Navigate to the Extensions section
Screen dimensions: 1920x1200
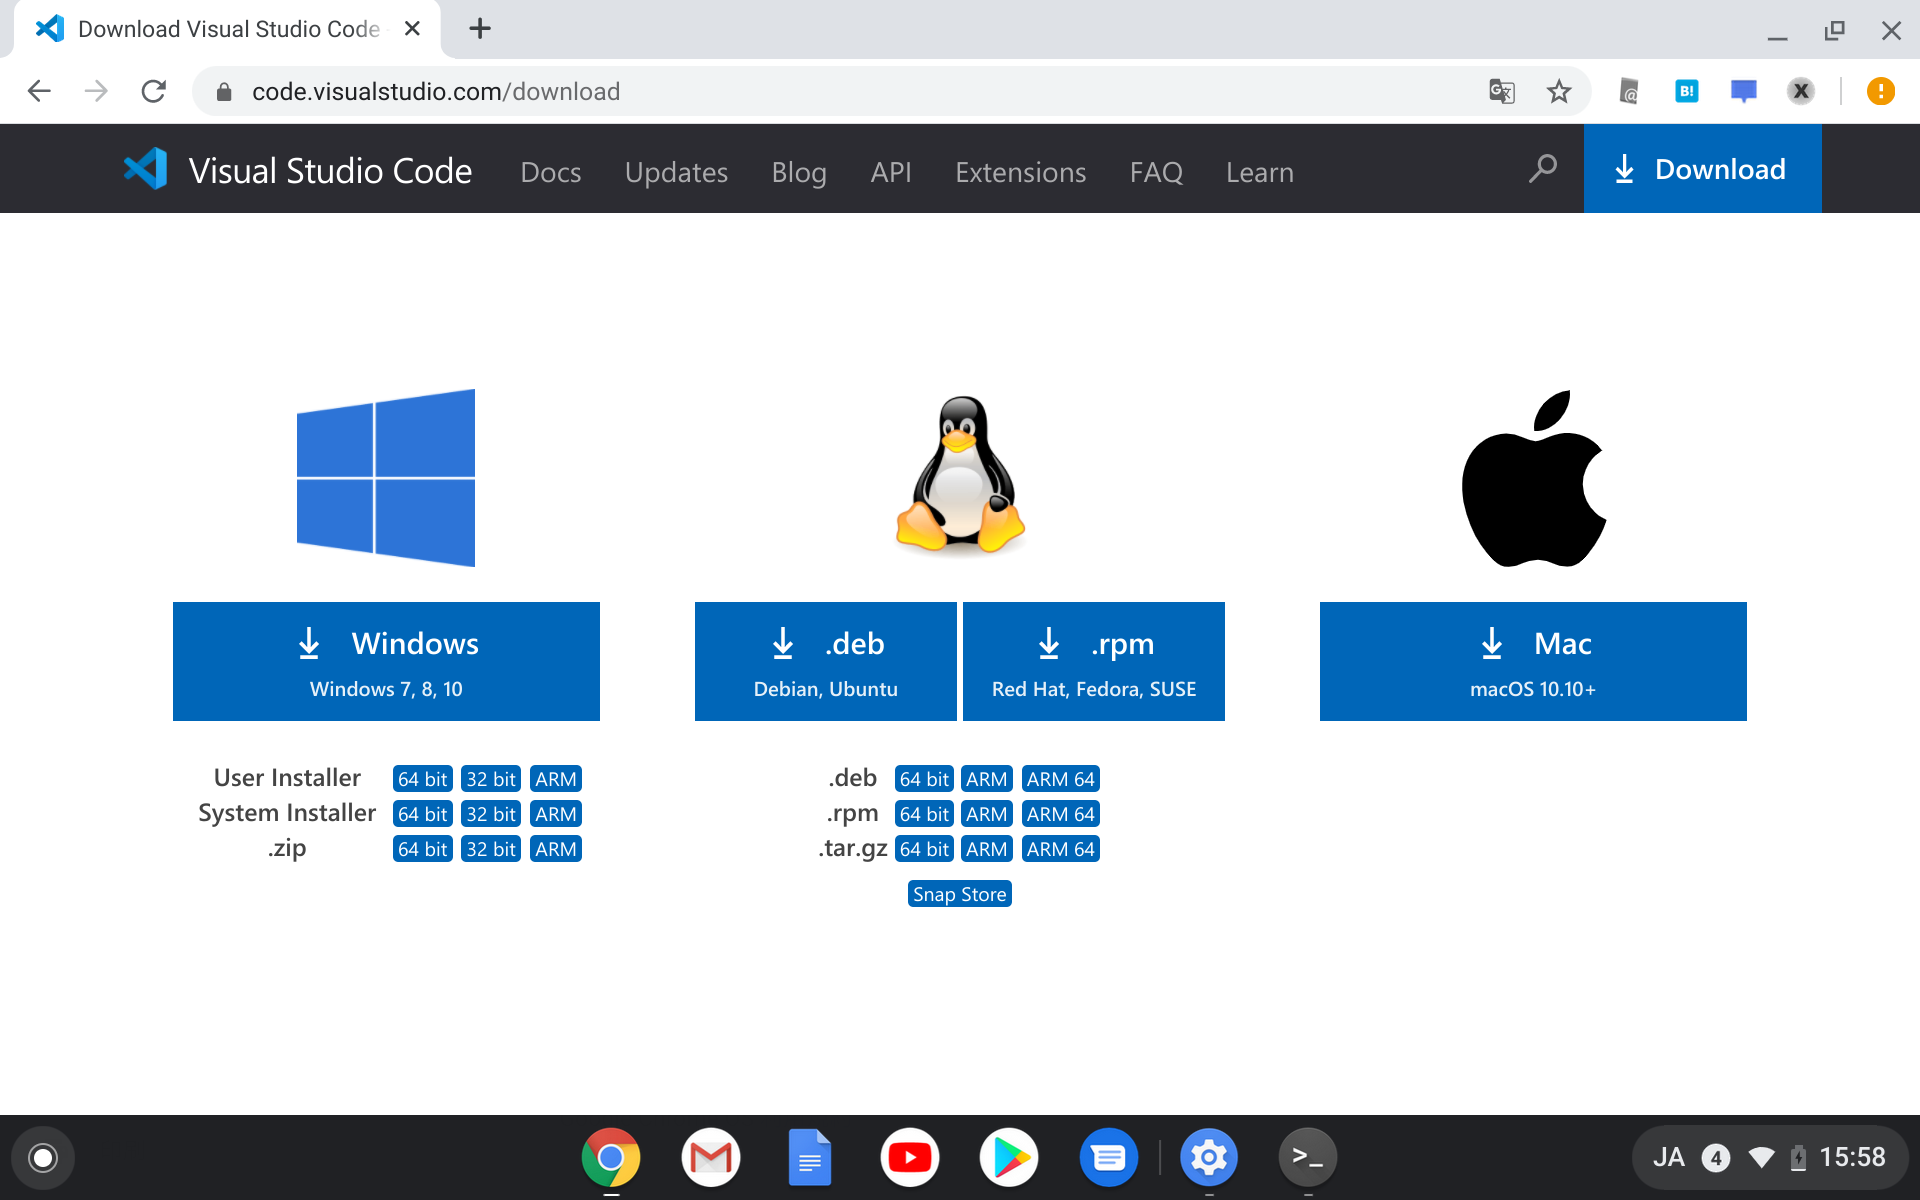pos(1020,171)
